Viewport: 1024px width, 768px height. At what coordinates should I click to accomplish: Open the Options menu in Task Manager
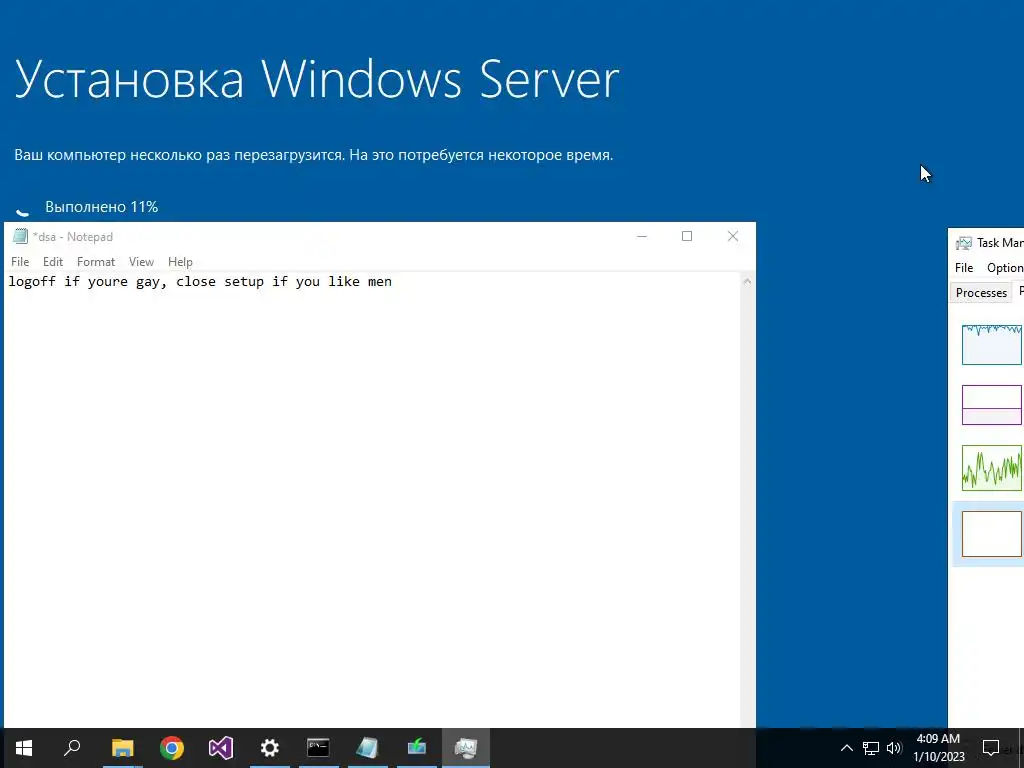click(1004, 268)
